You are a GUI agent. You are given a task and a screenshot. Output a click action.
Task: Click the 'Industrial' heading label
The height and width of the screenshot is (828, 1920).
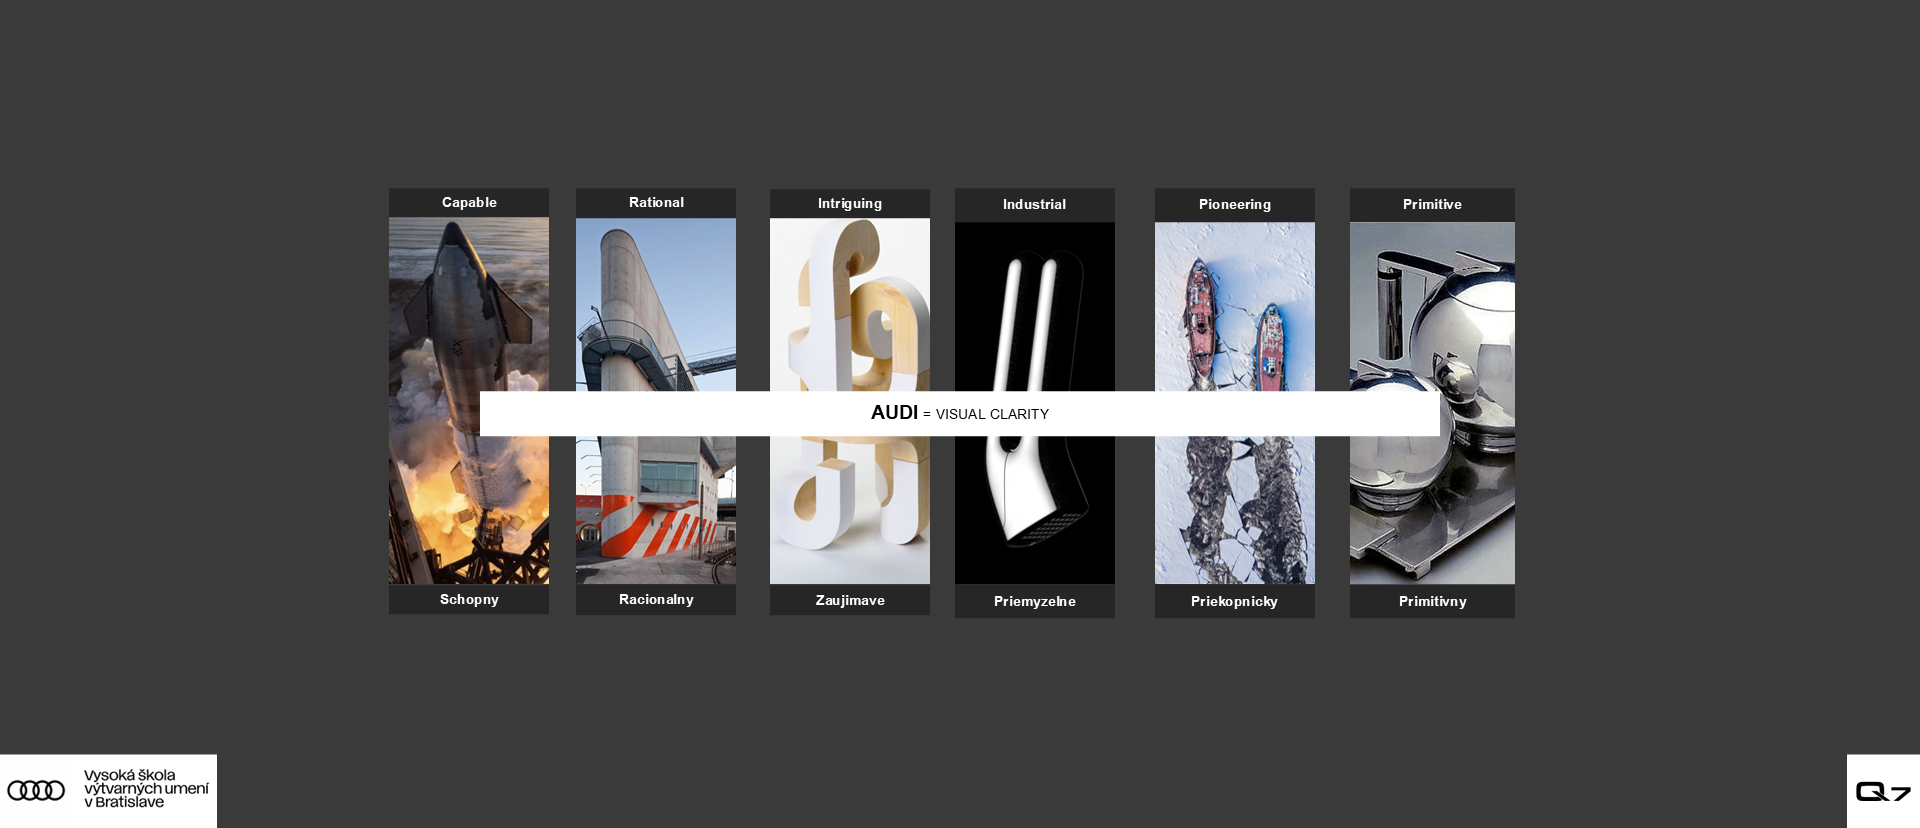tap(1035, 204)
